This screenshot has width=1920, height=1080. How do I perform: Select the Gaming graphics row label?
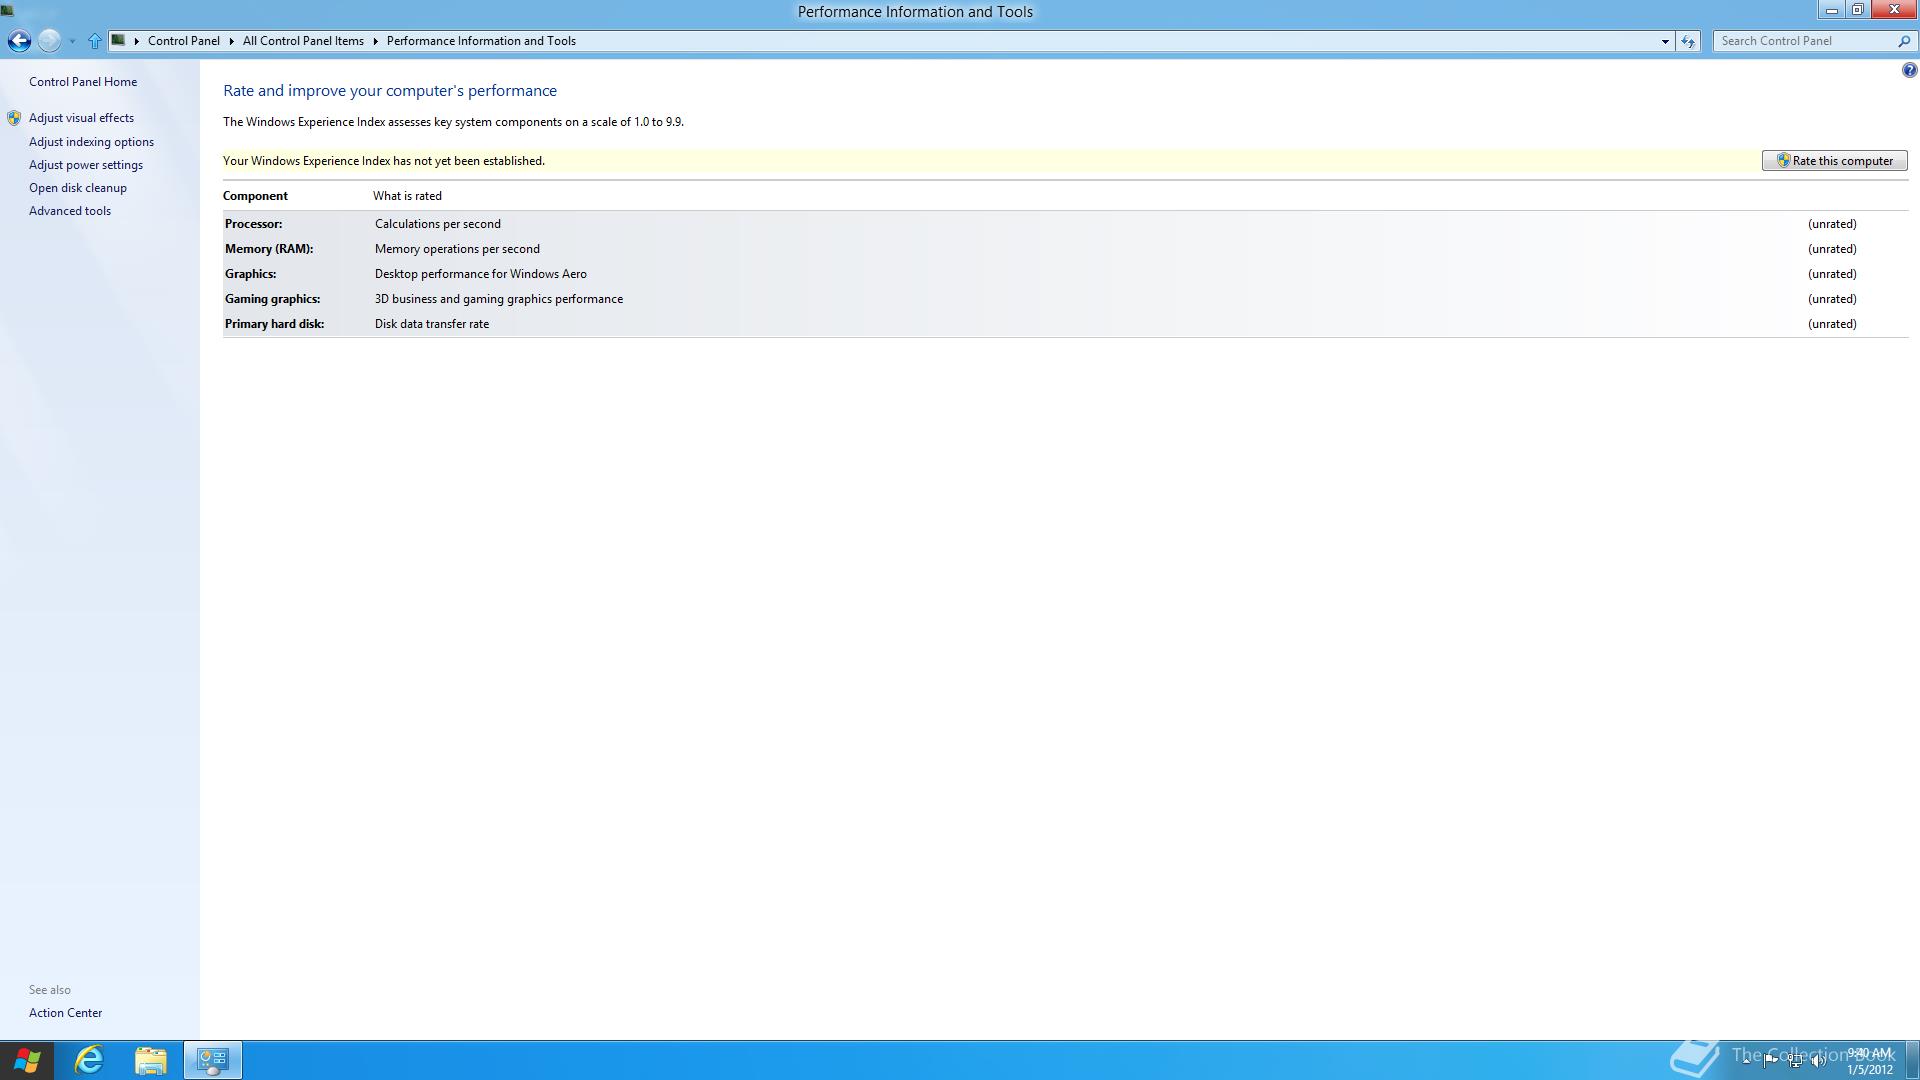click(x=273, y=299)
